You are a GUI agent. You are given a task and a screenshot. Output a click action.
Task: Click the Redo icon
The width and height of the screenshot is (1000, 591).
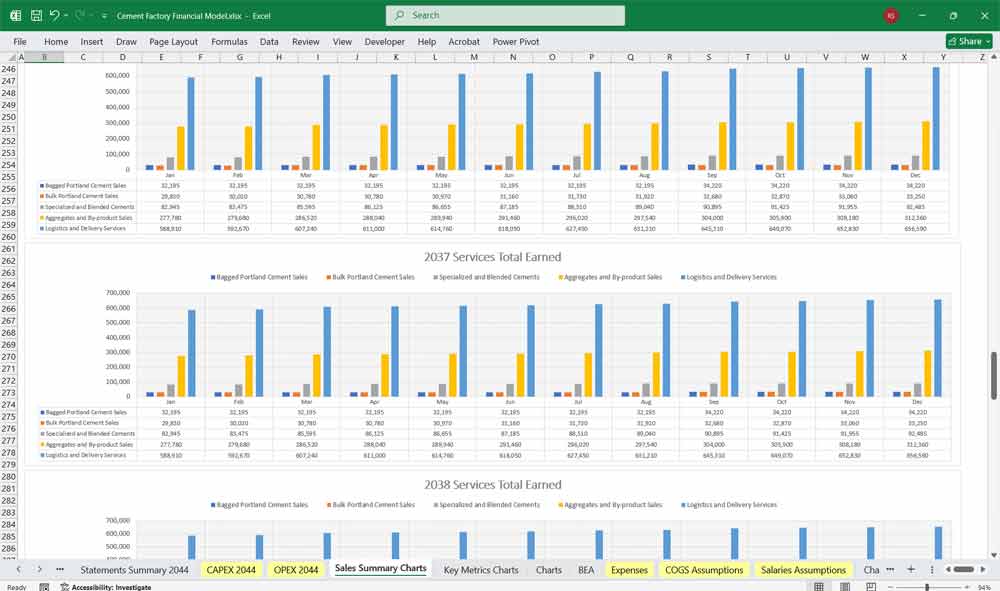pos(80,14)
